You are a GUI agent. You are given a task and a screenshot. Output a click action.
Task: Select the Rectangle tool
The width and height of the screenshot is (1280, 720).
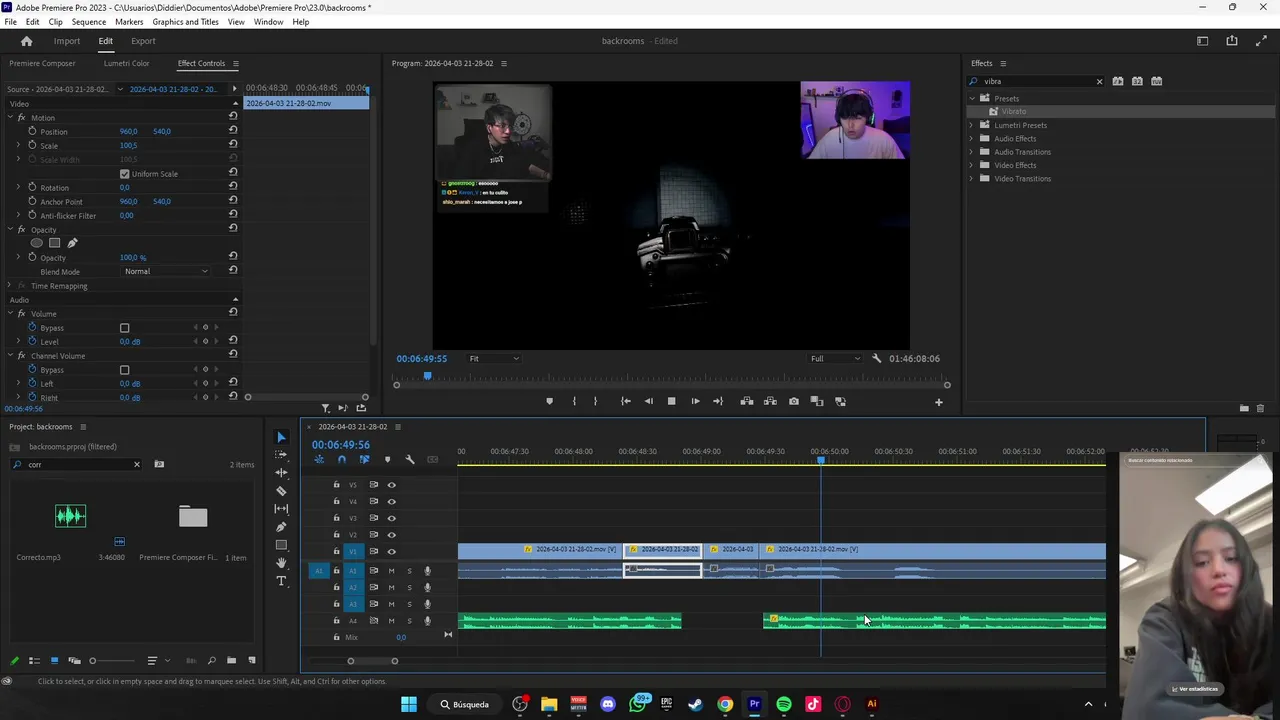pos(281,545)
